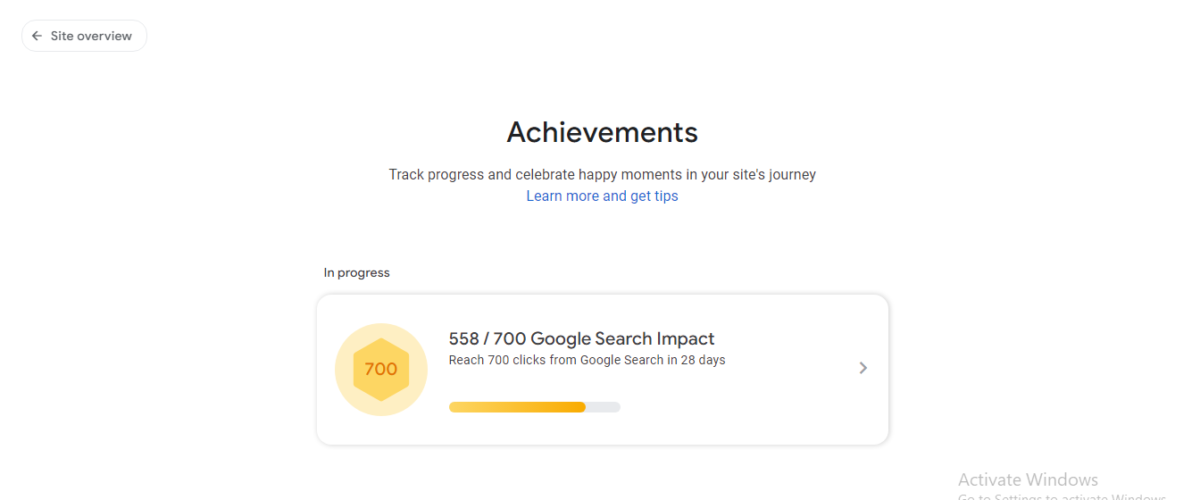1200x500 pixels.
Task: Click the back arrow icon beside Site overview
Action: click(37, 36)
